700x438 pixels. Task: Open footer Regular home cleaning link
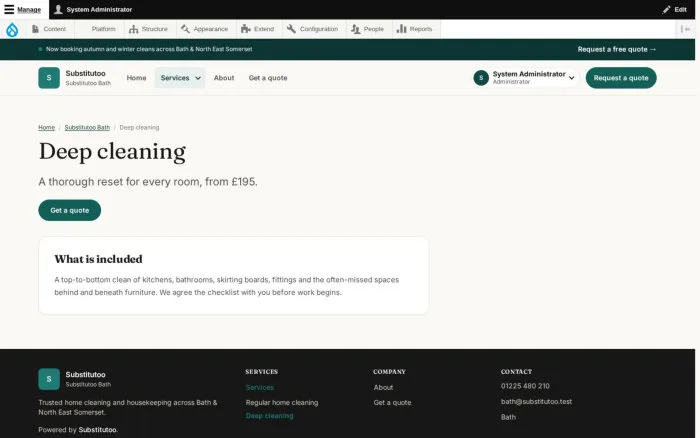[282, 403]
